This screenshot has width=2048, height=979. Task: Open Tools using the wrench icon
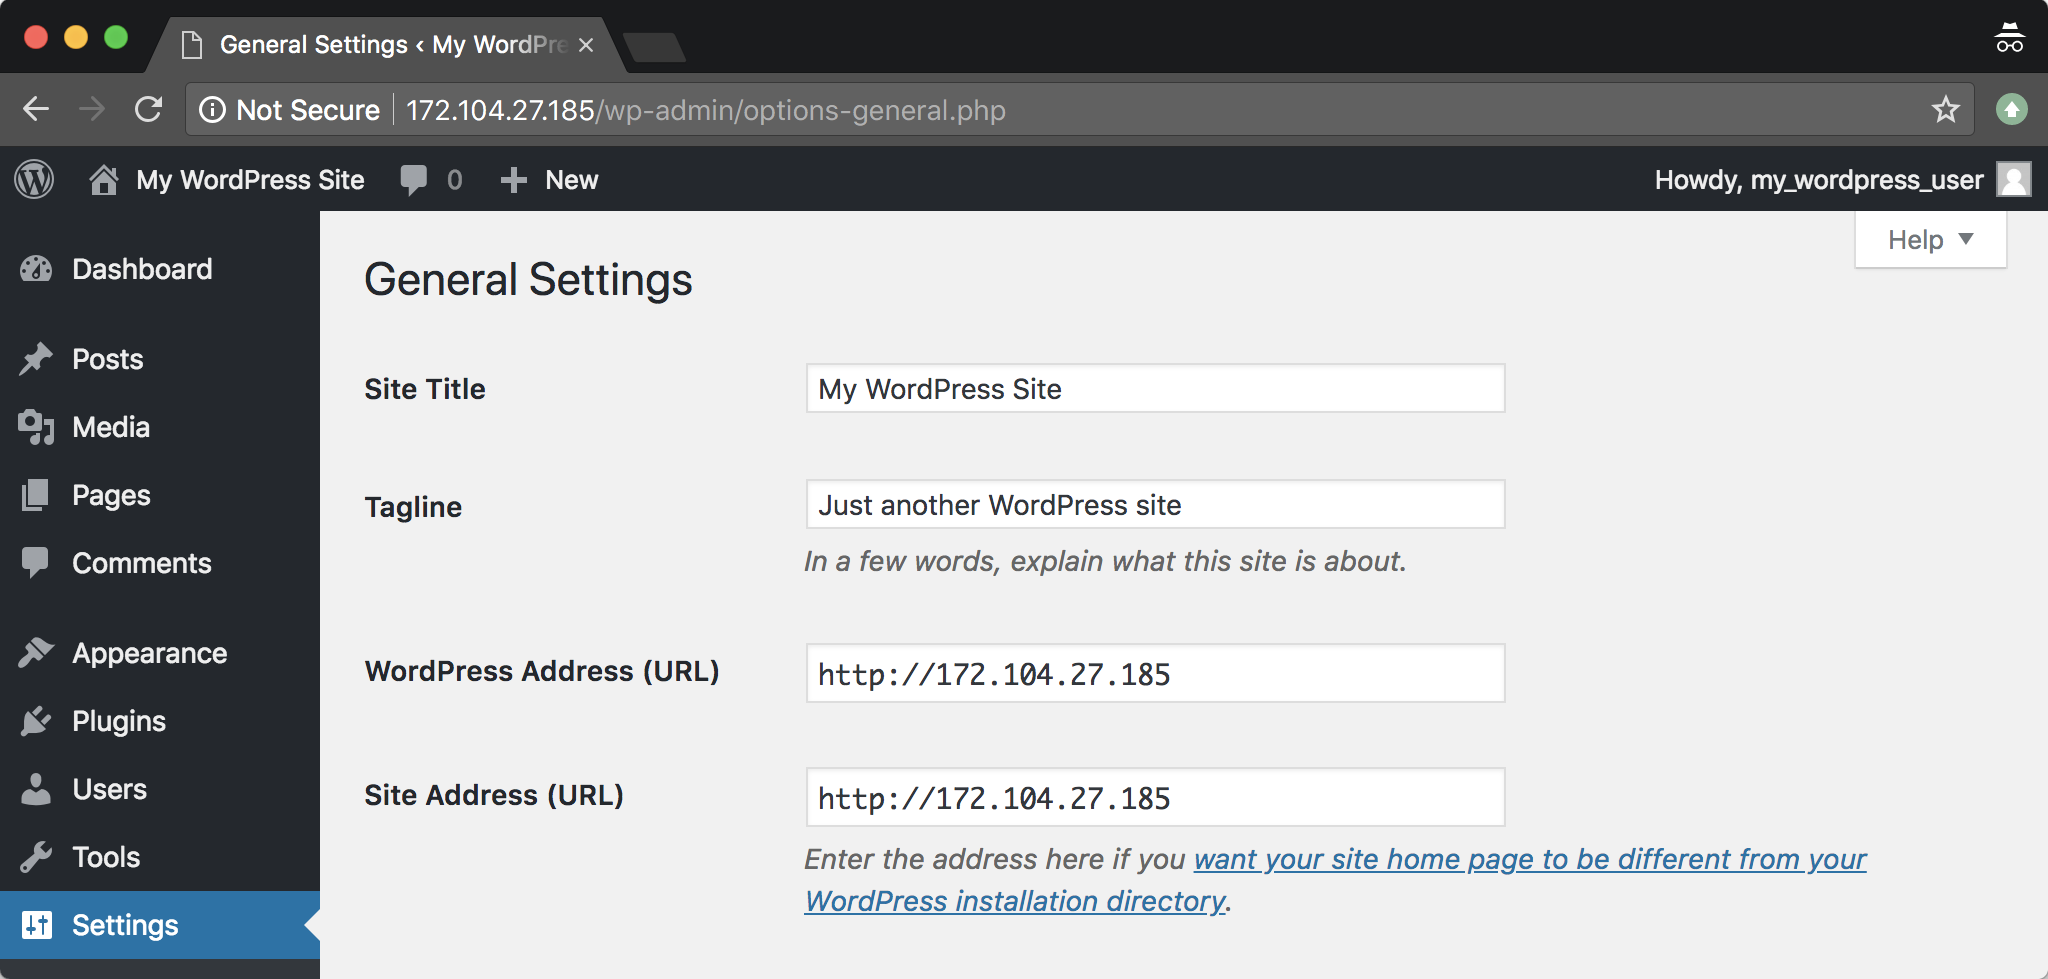coord(36,857)
